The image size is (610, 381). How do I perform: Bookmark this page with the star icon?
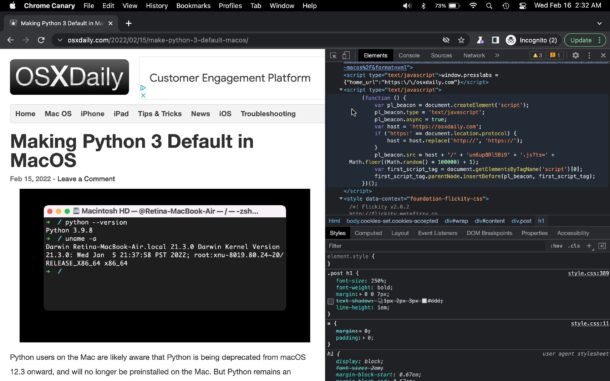click(461, 40)
